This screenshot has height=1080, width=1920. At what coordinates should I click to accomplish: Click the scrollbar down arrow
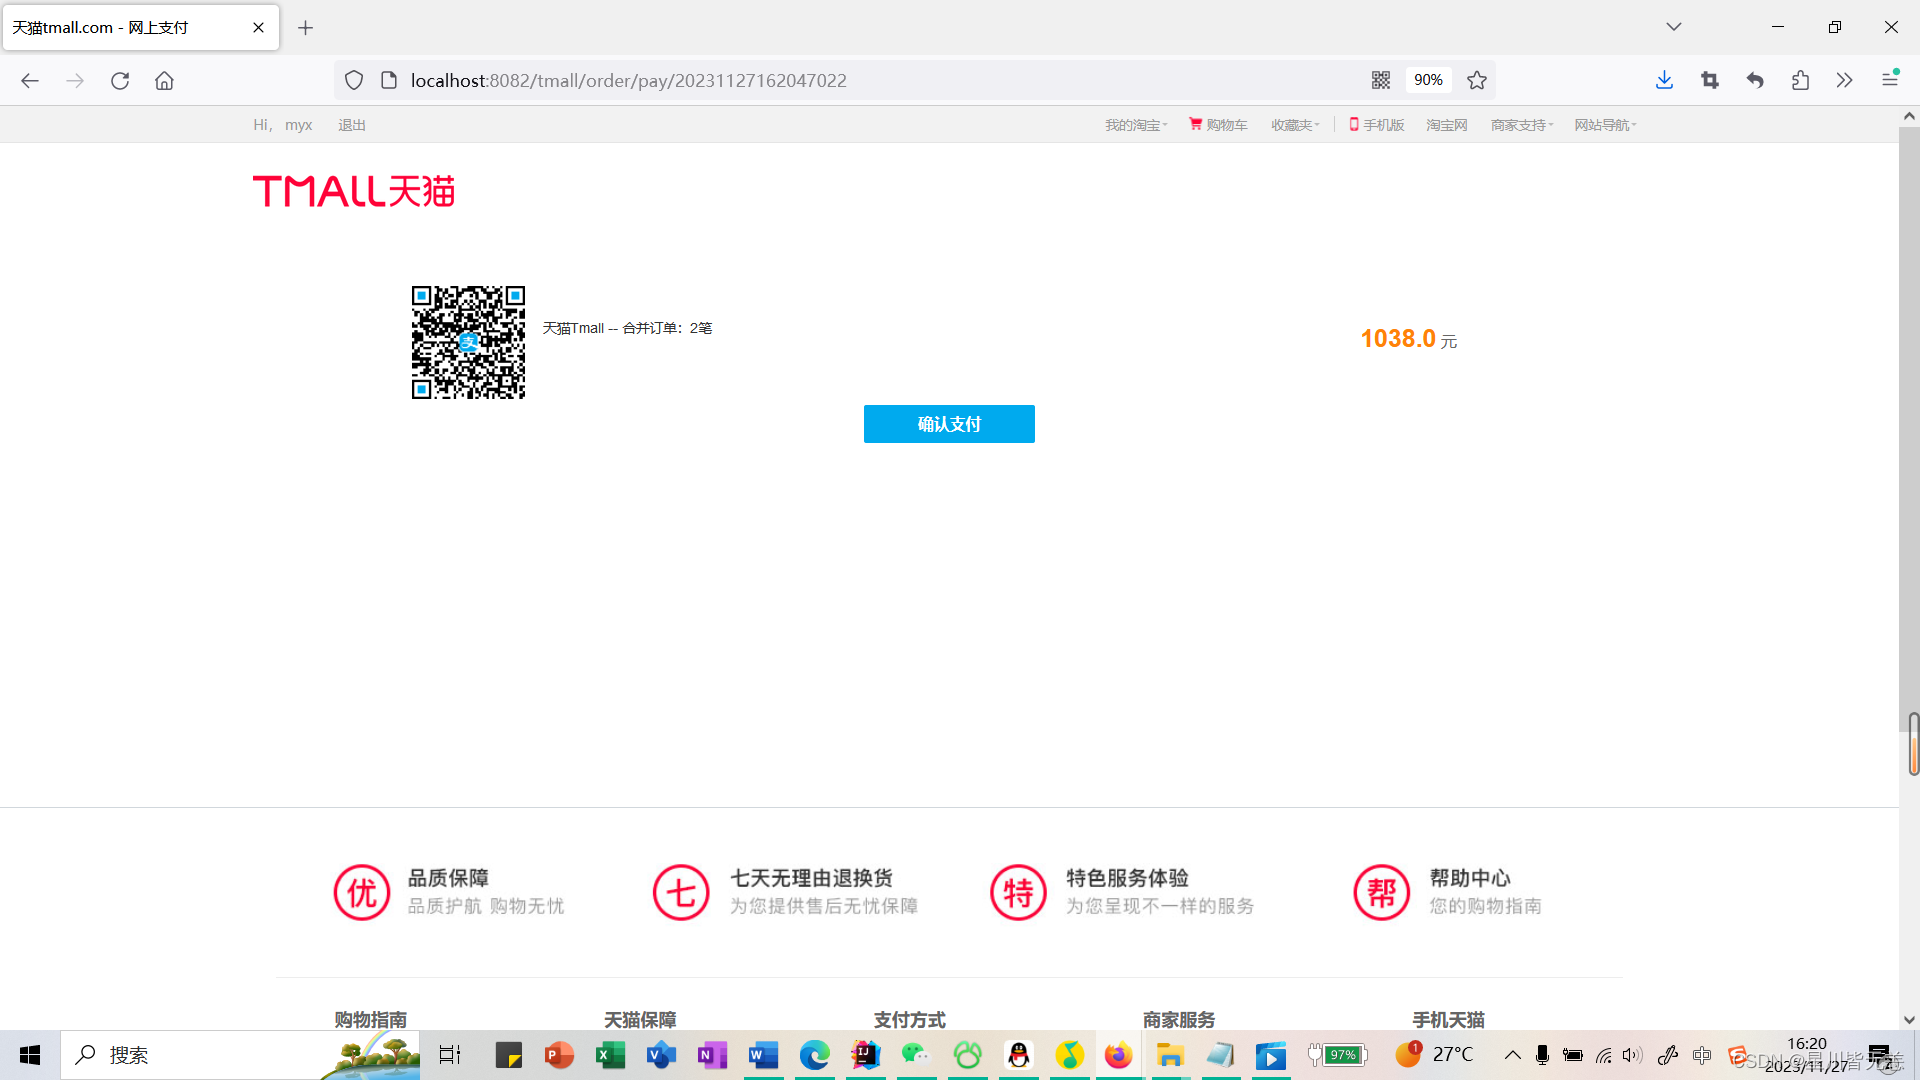(1909, 1020)
